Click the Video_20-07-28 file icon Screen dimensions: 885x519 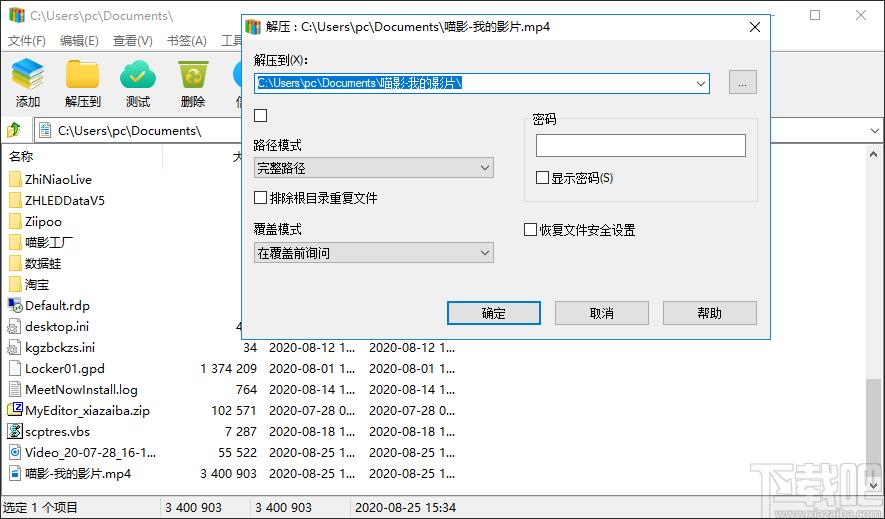[x=15, y=452]
